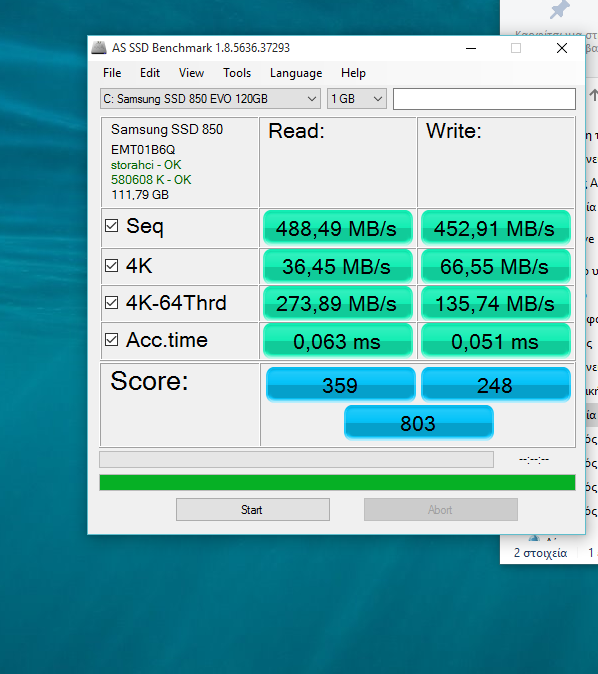Click the firmware text EMT01B6Q

pyautogui.click(x=143, y=150)
